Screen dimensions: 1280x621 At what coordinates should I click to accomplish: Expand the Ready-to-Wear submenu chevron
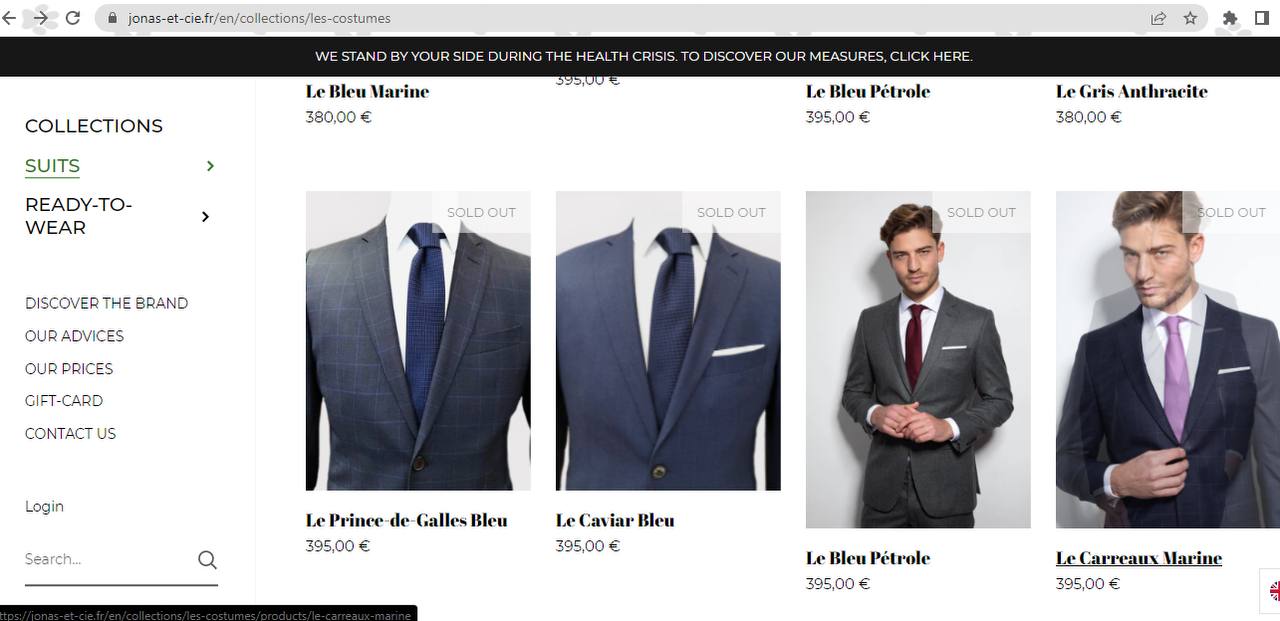[x=205, y=216]
